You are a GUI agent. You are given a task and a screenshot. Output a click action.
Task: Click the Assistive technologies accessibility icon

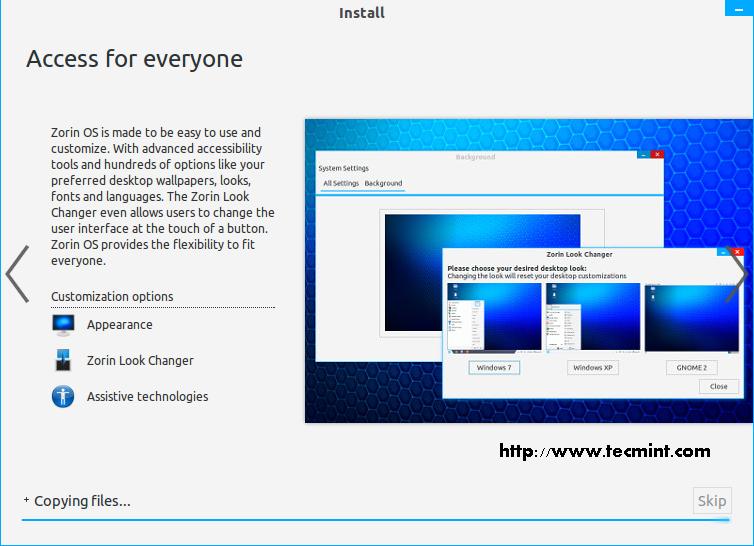coord(63,396)
